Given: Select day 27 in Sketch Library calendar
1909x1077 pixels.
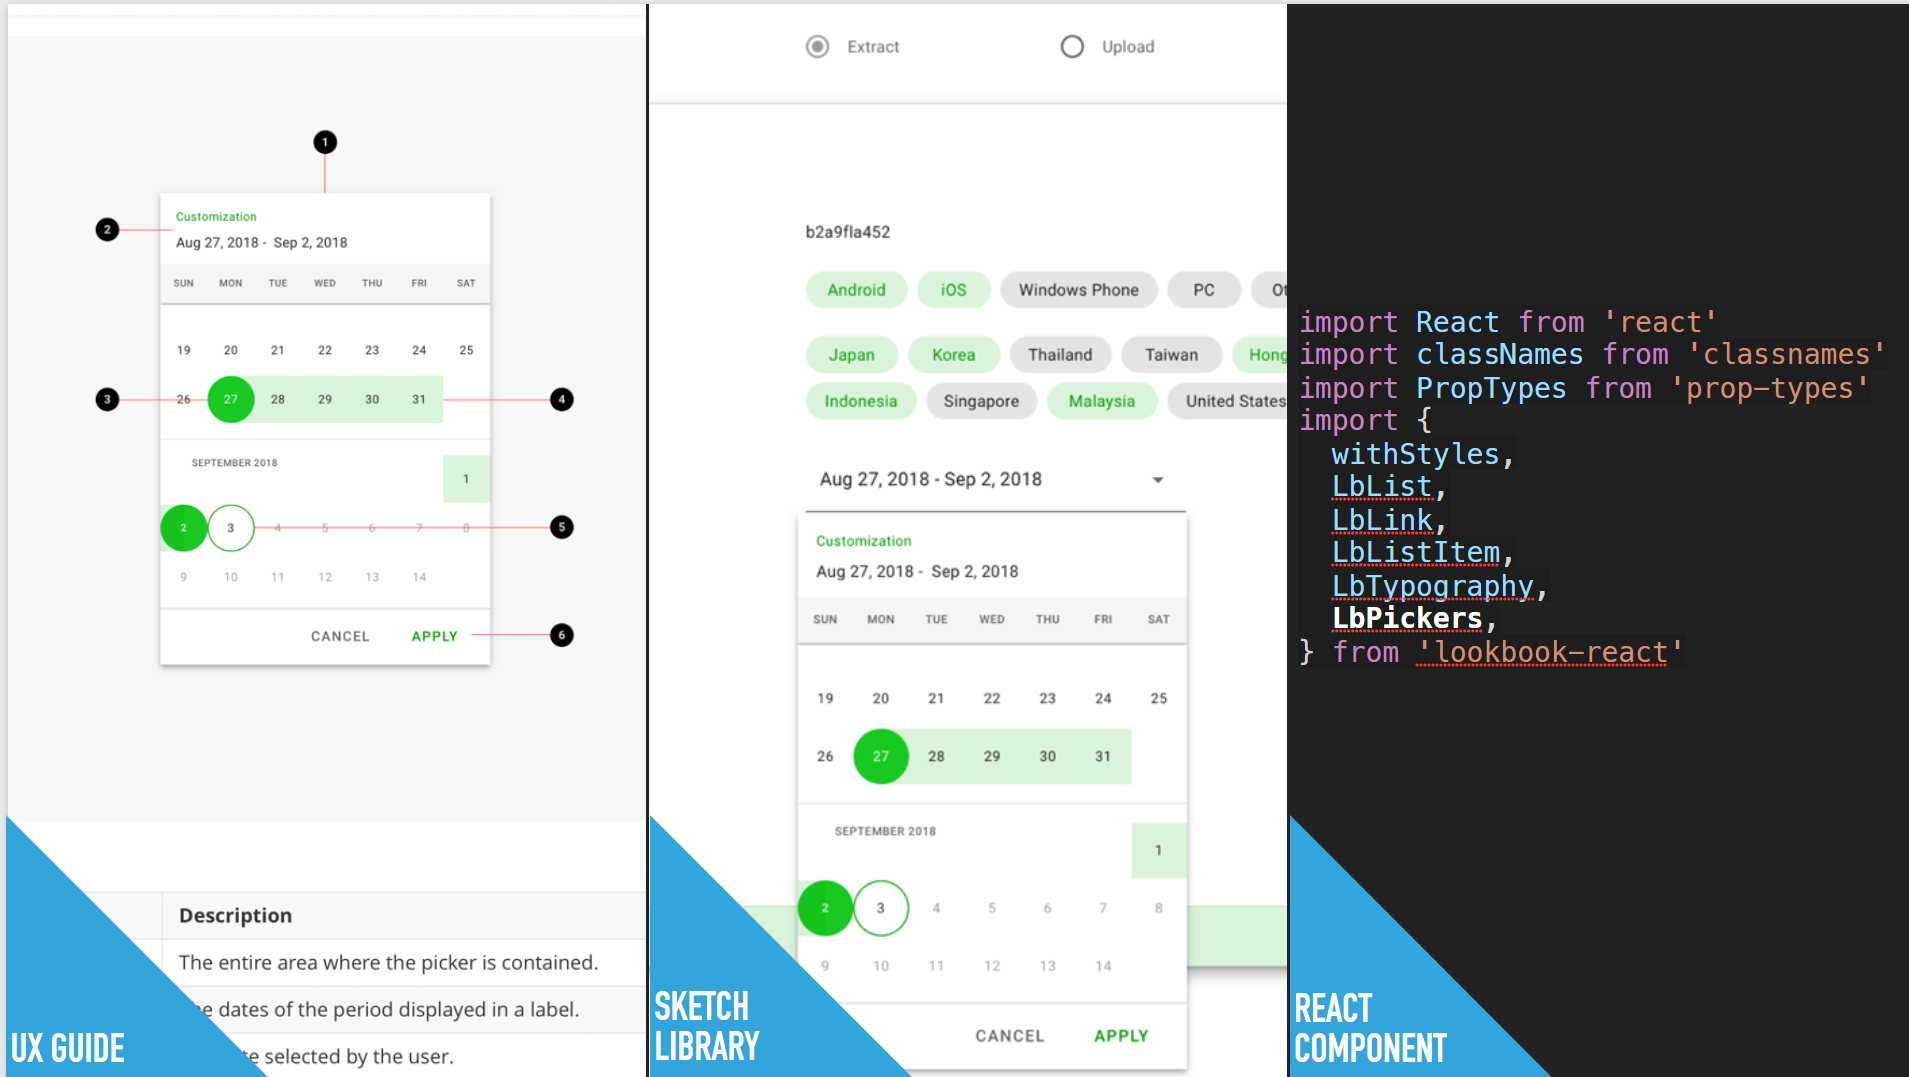Looking at the screenshot, I should 881,756.
